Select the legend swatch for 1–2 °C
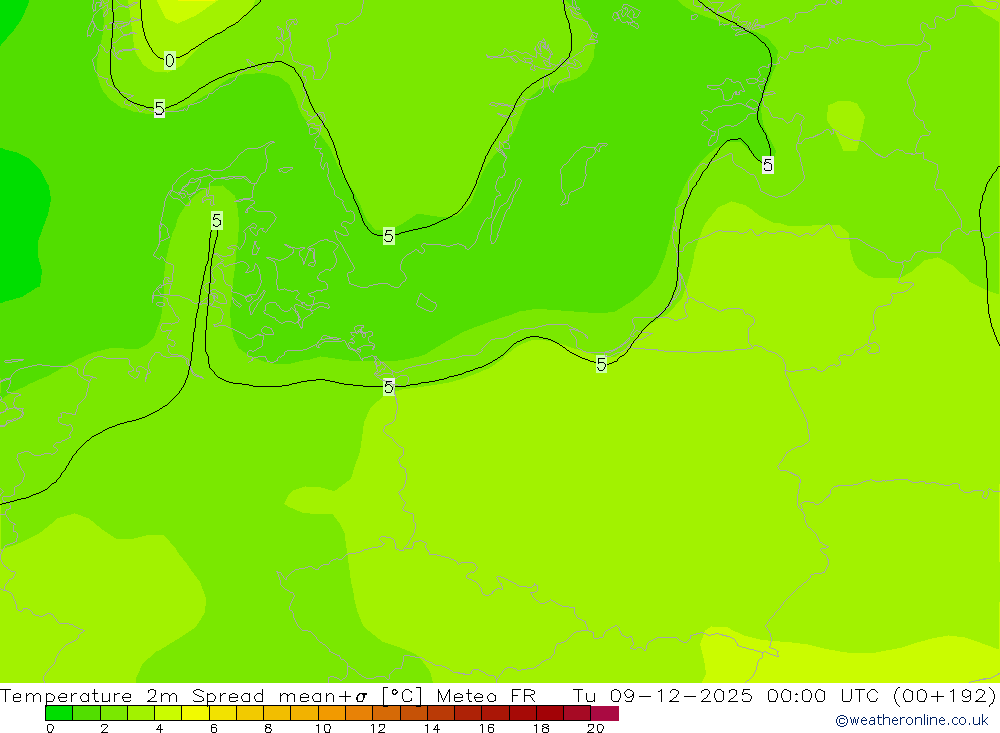The height and width of the screenshot is (733, 1000). (x=86, y=713)
